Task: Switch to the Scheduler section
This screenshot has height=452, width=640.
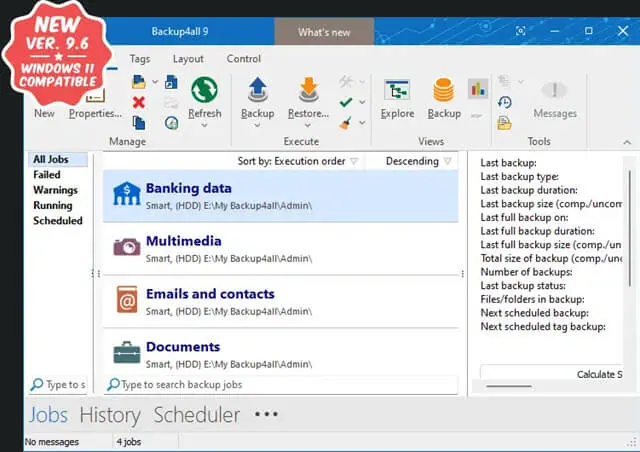Action: (197, 415)
